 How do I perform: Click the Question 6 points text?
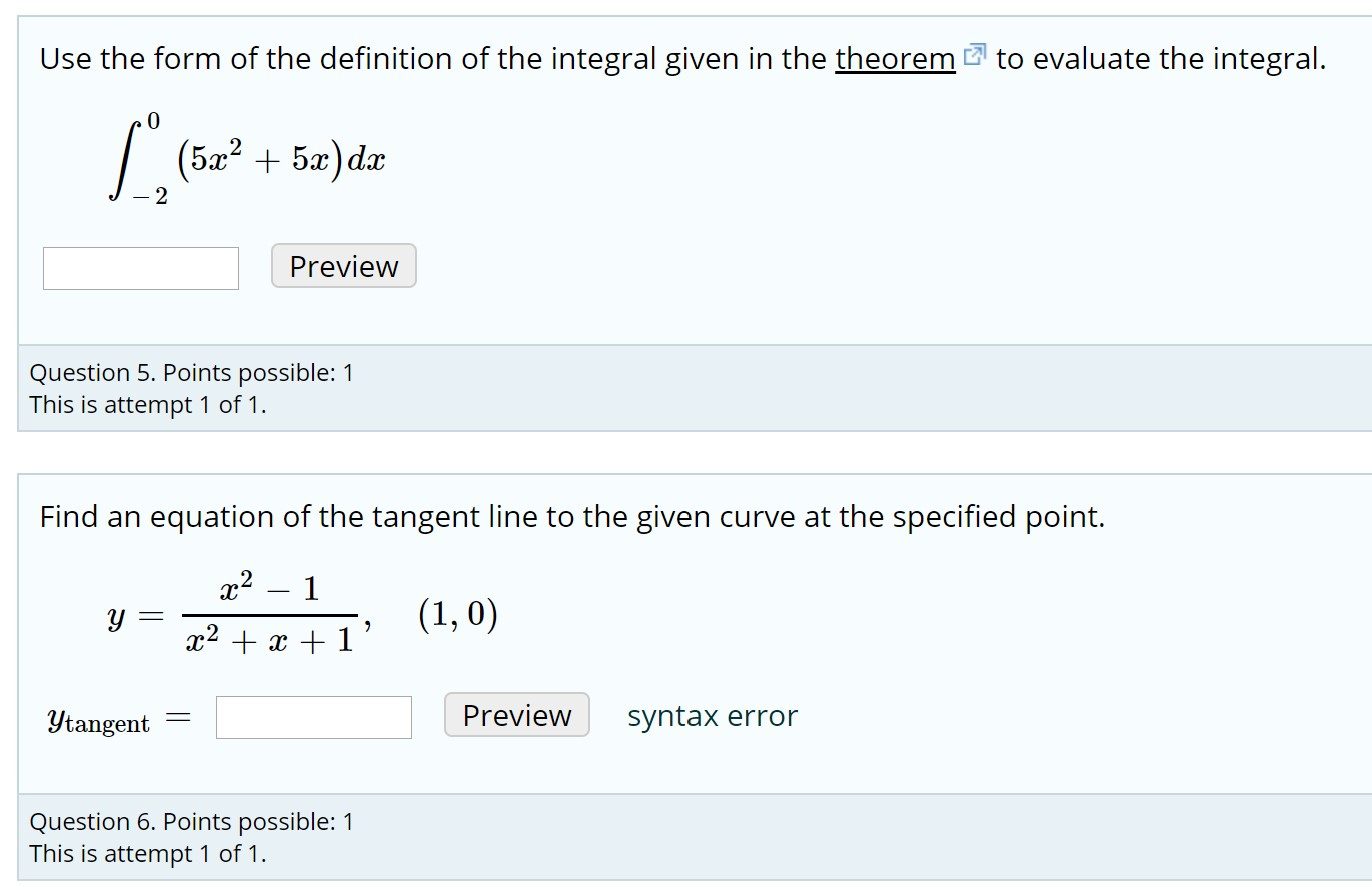[x=193, y=821]
